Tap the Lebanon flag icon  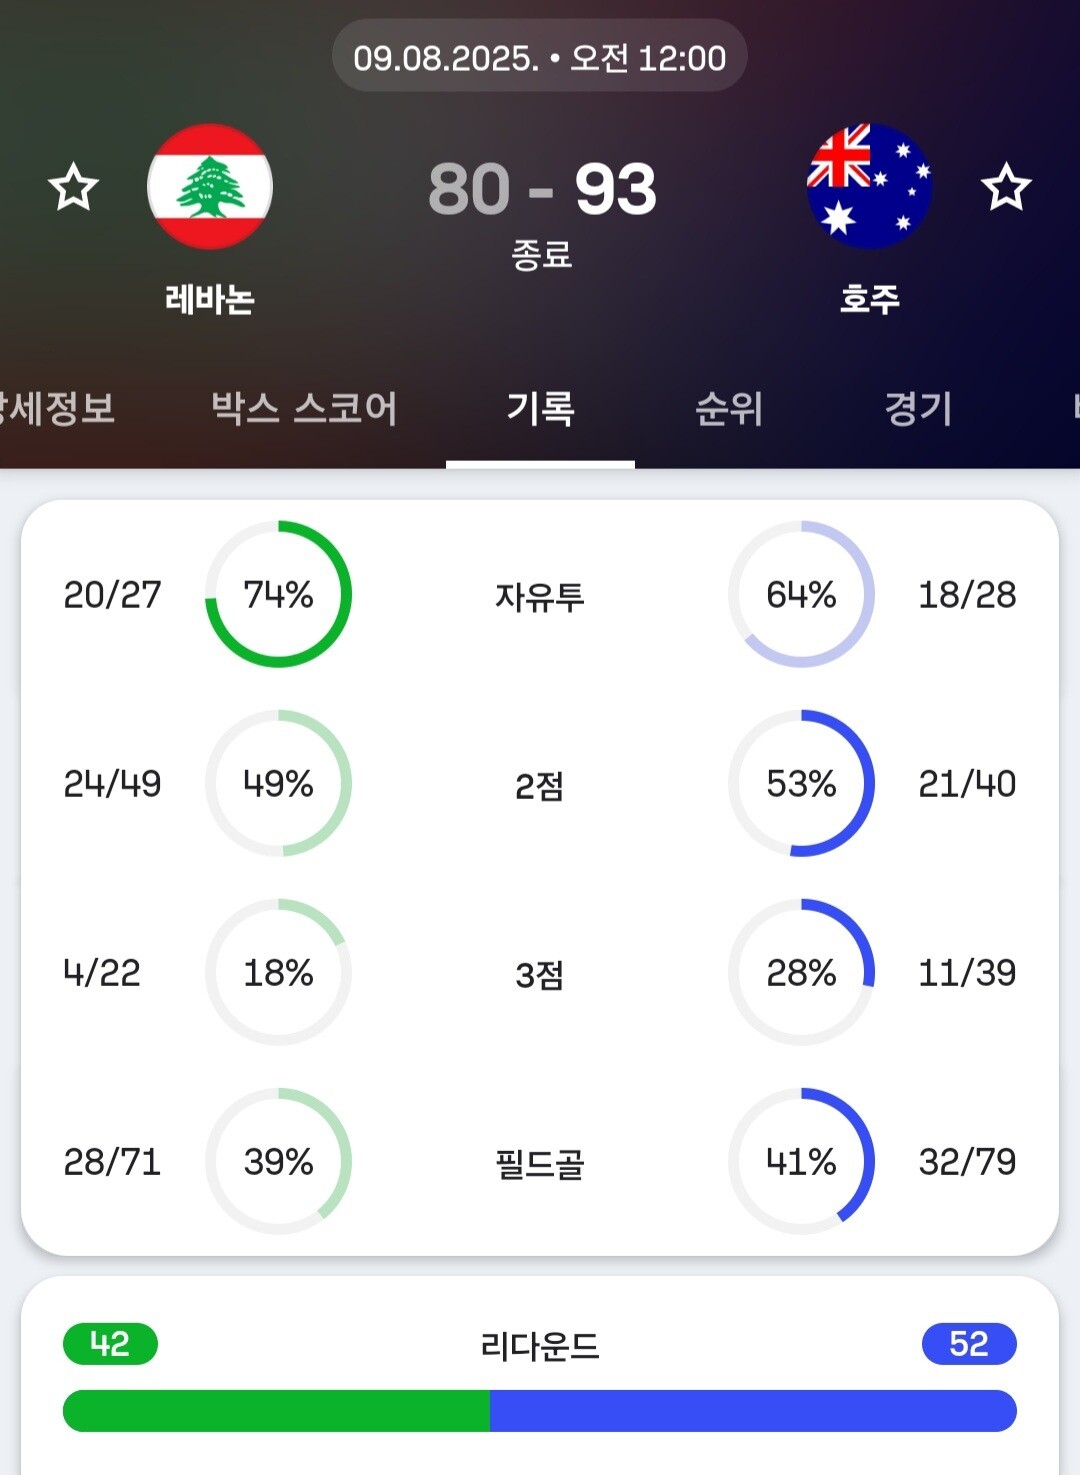coord(210,187)
